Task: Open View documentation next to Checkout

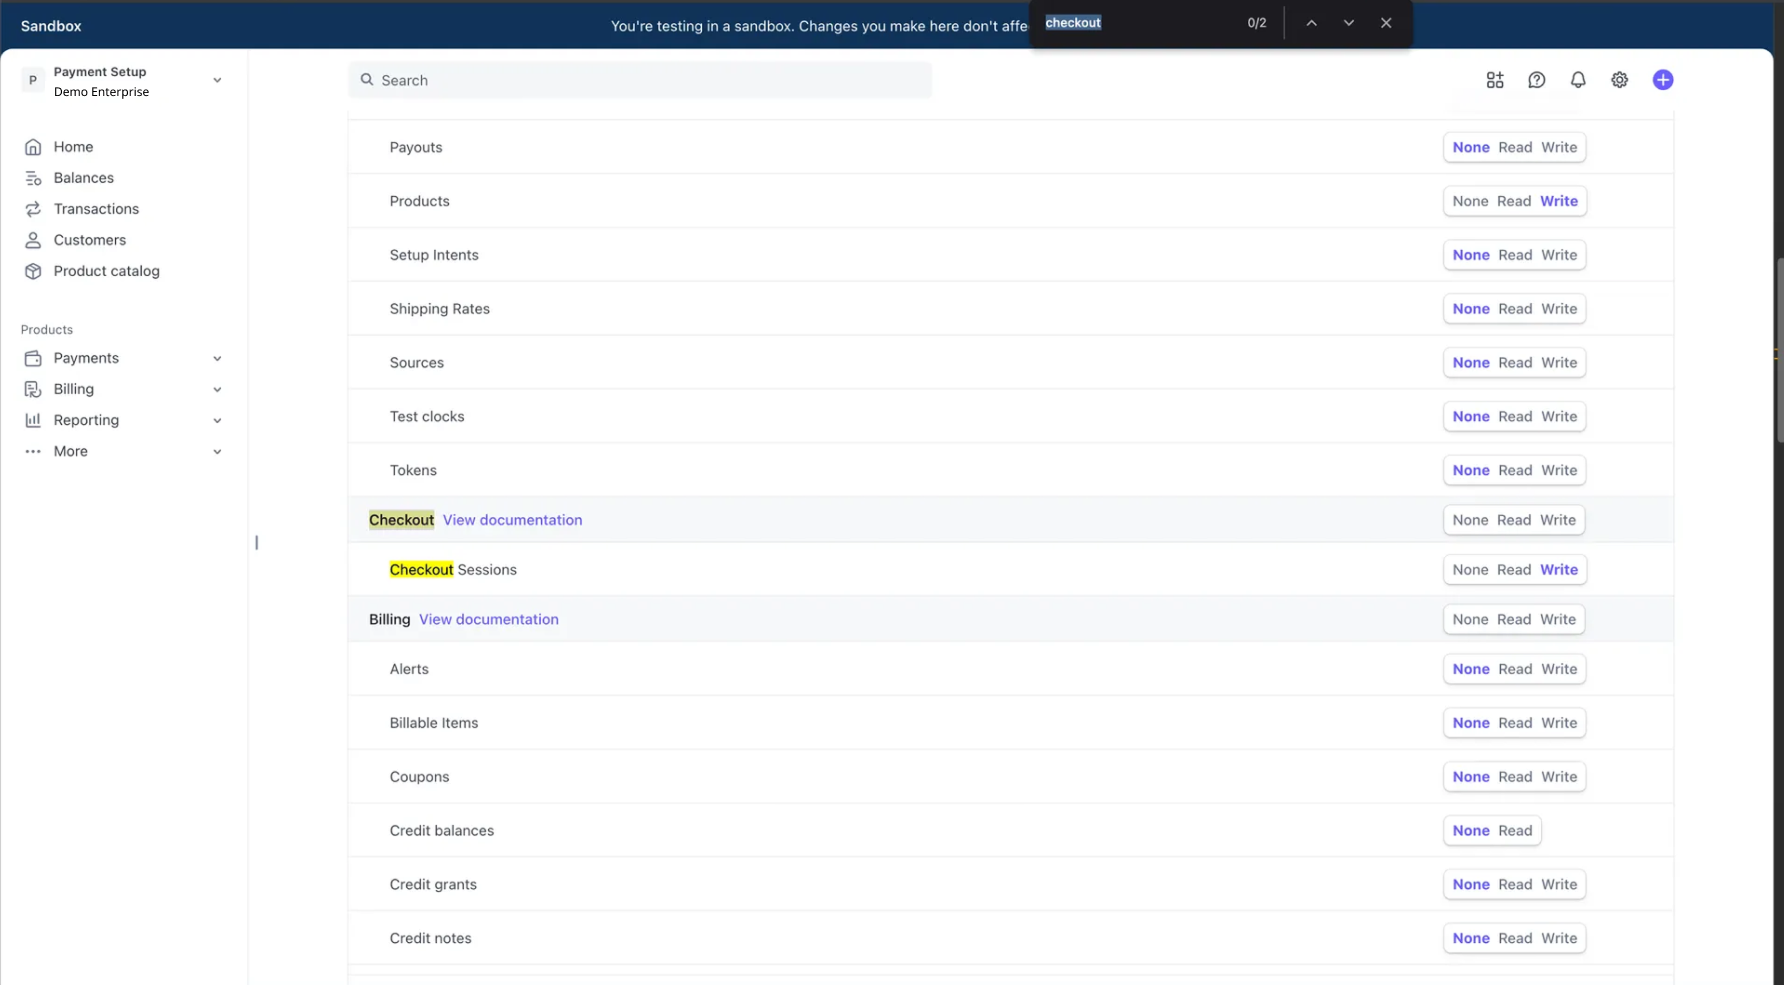Action: click(512, 519)
